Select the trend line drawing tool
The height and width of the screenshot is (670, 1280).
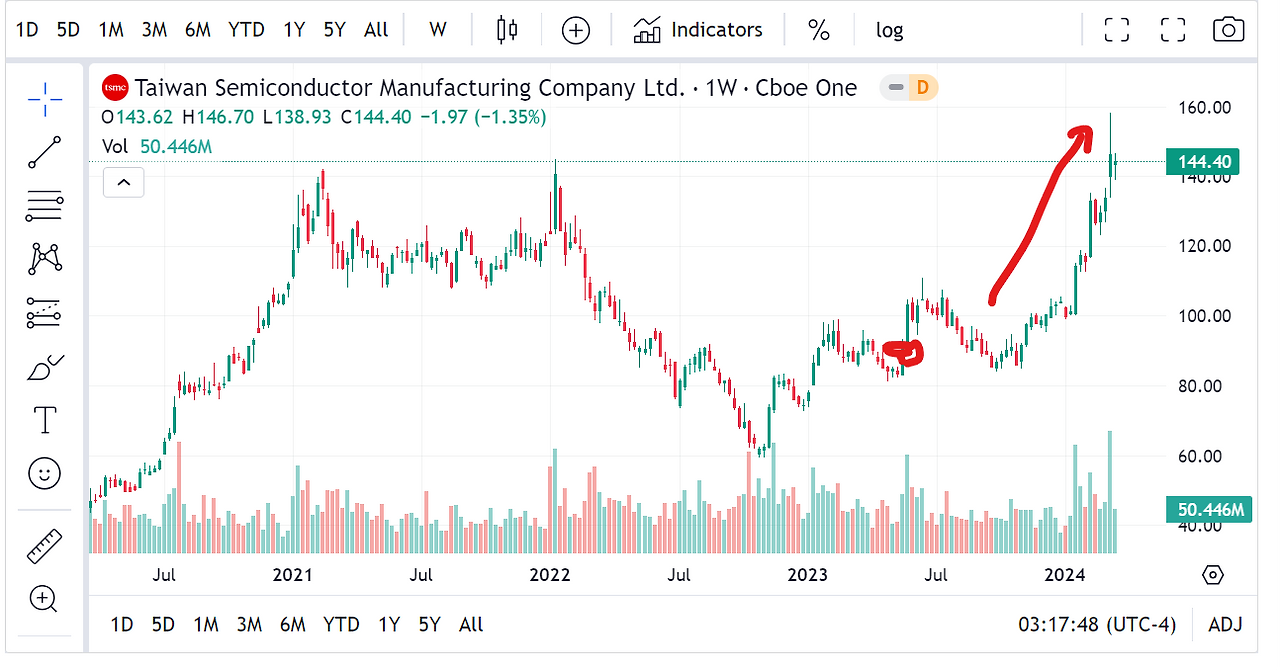pyautogui.click(x=44, y=152)
